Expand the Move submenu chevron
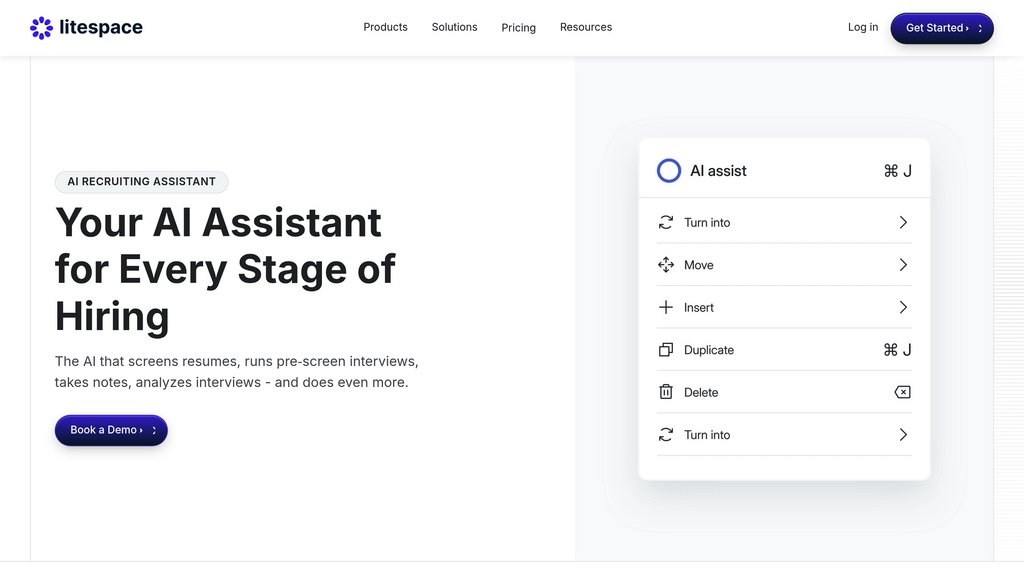Image resolution: width=1024 pixels, height=576 pixels. point(903,265)
